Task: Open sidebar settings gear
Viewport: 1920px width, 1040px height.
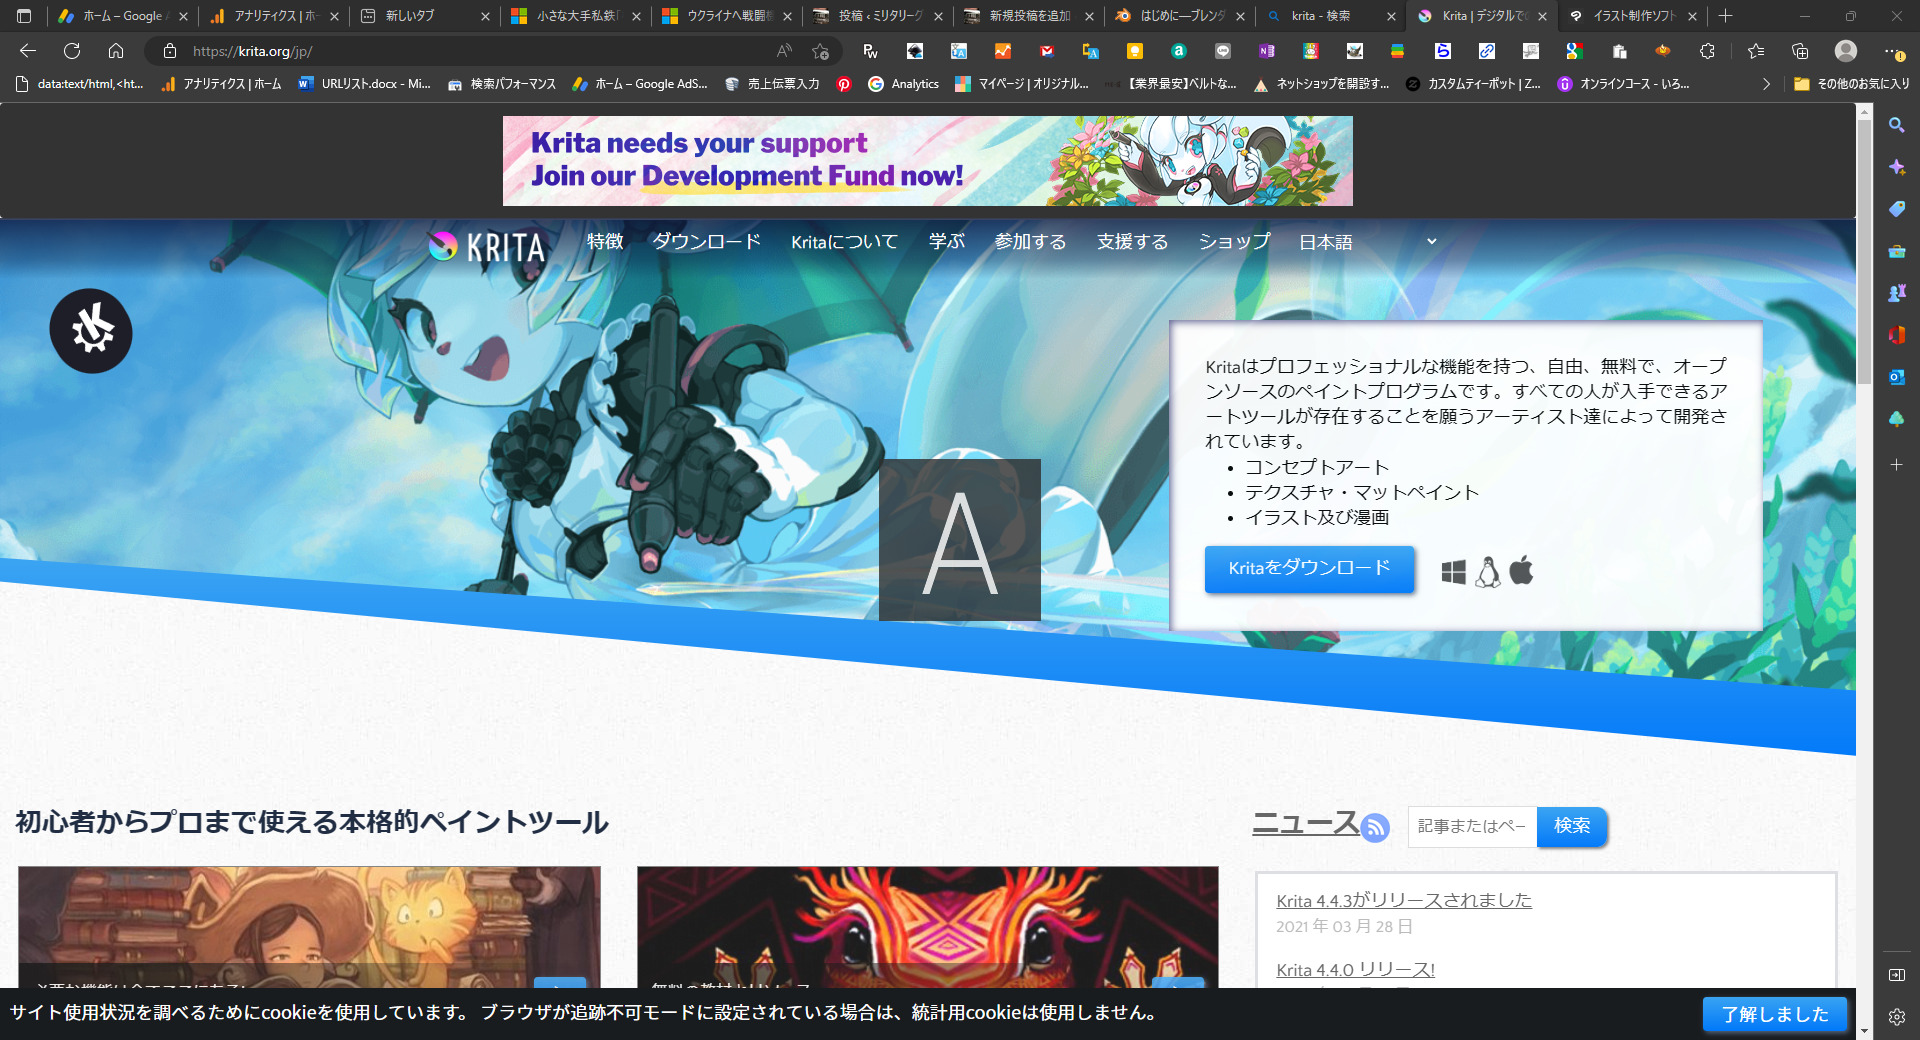Action: [1896, 1017]
